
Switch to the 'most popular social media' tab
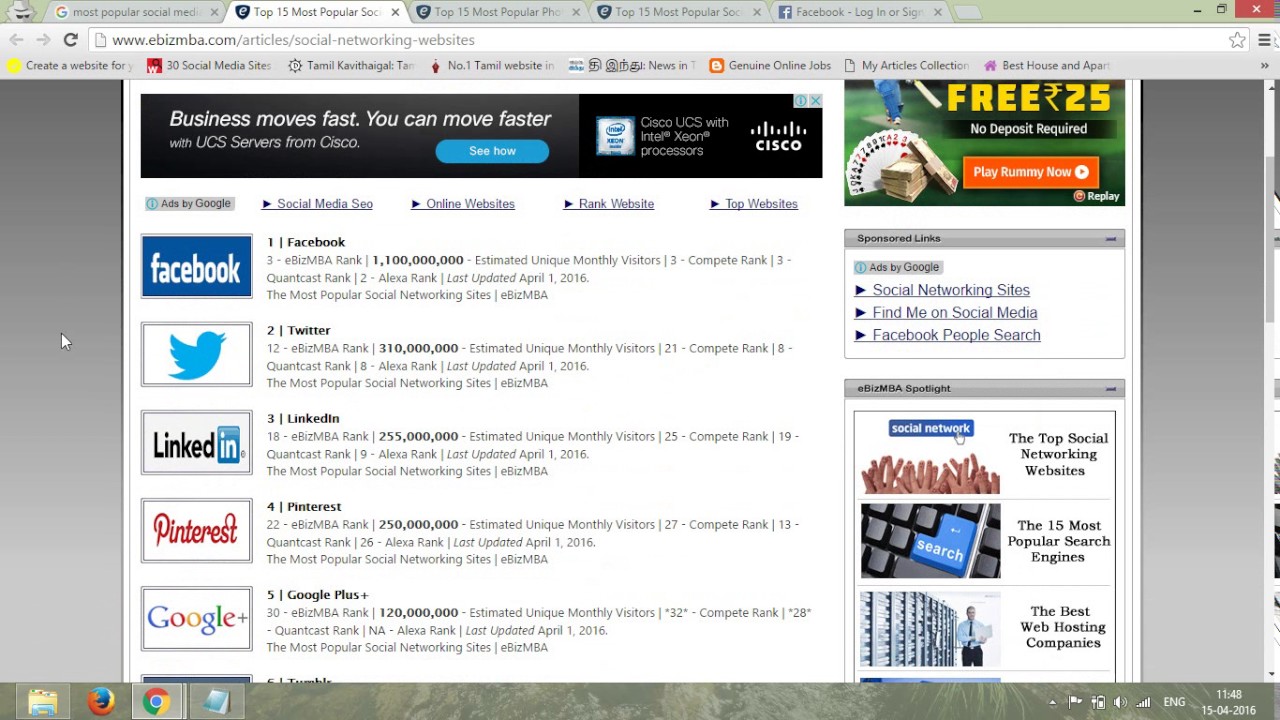point(137,12)
